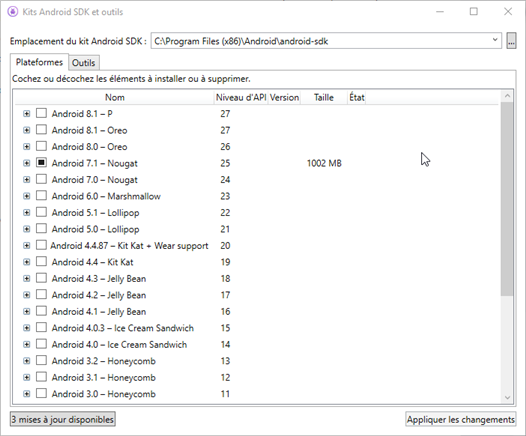Click API level 11 cell
Screen dimensions: 526x436
point(225,394)
